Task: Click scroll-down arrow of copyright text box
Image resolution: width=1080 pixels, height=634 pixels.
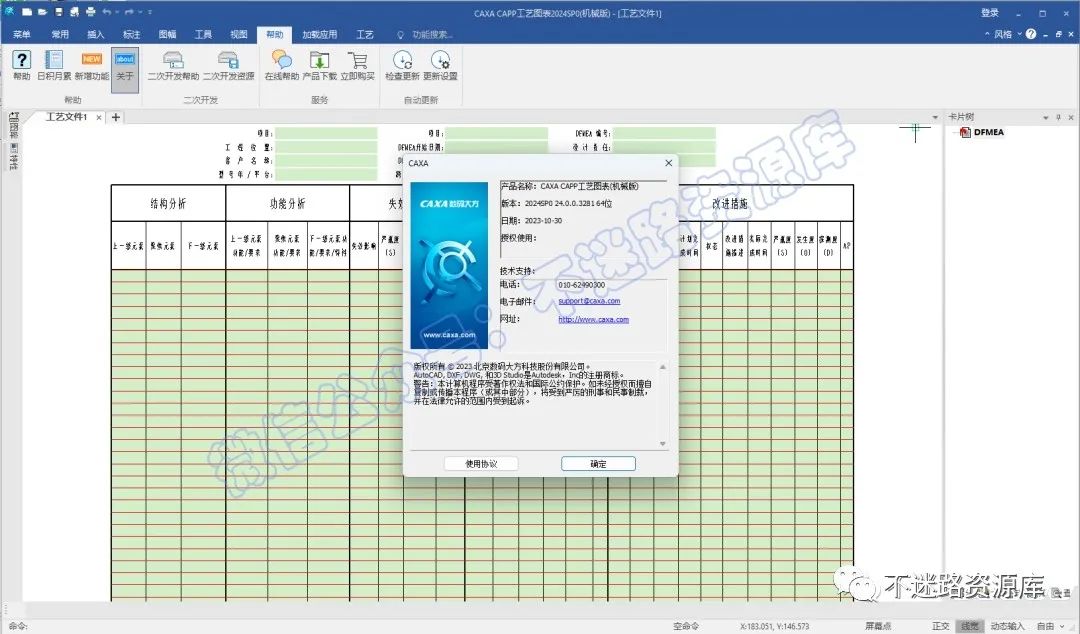Action: [663, 444]
